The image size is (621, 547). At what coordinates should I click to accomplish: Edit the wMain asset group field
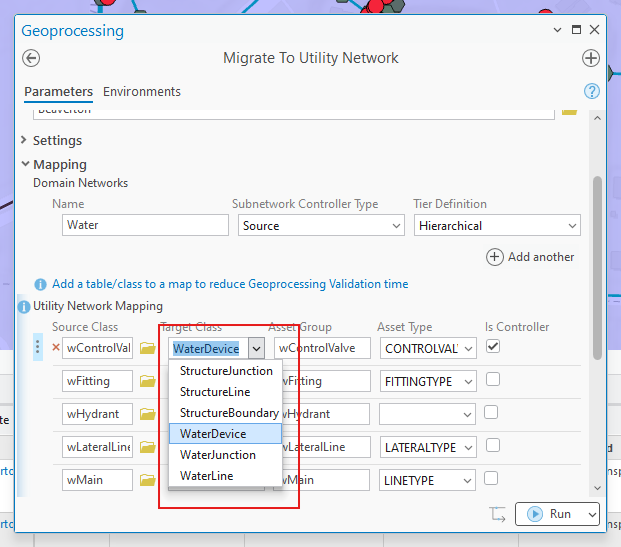tap(326, 480)
